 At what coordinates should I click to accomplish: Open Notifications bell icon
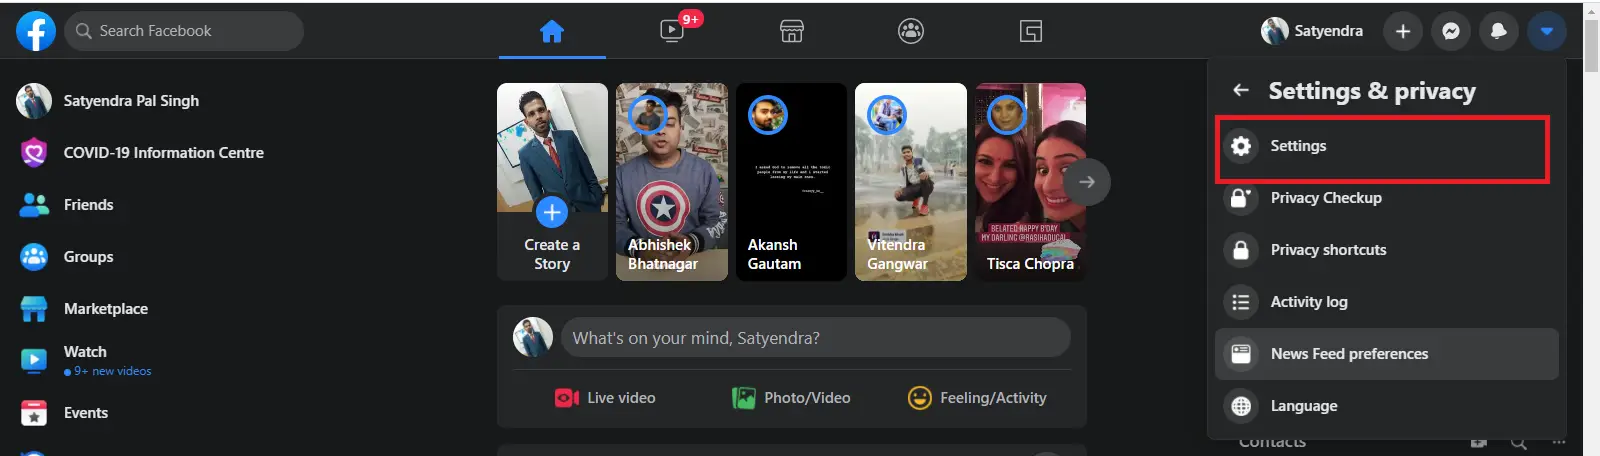click(1499, 31)
